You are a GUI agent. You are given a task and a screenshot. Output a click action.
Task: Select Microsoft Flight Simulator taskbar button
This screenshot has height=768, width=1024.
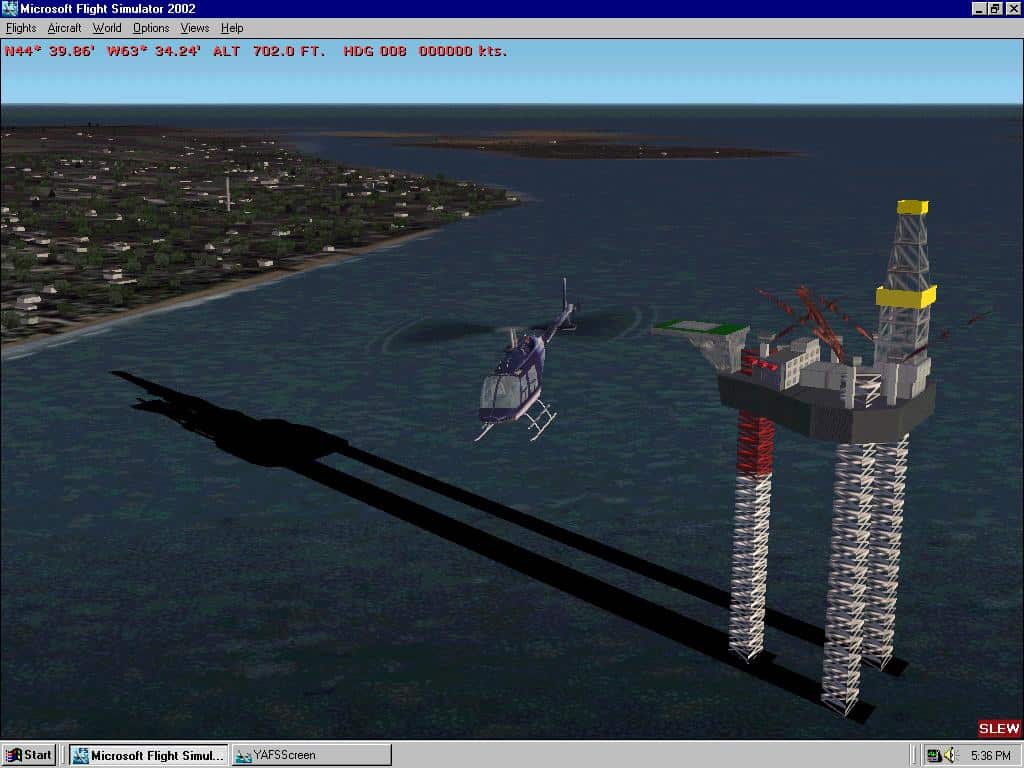coord(149,755)
